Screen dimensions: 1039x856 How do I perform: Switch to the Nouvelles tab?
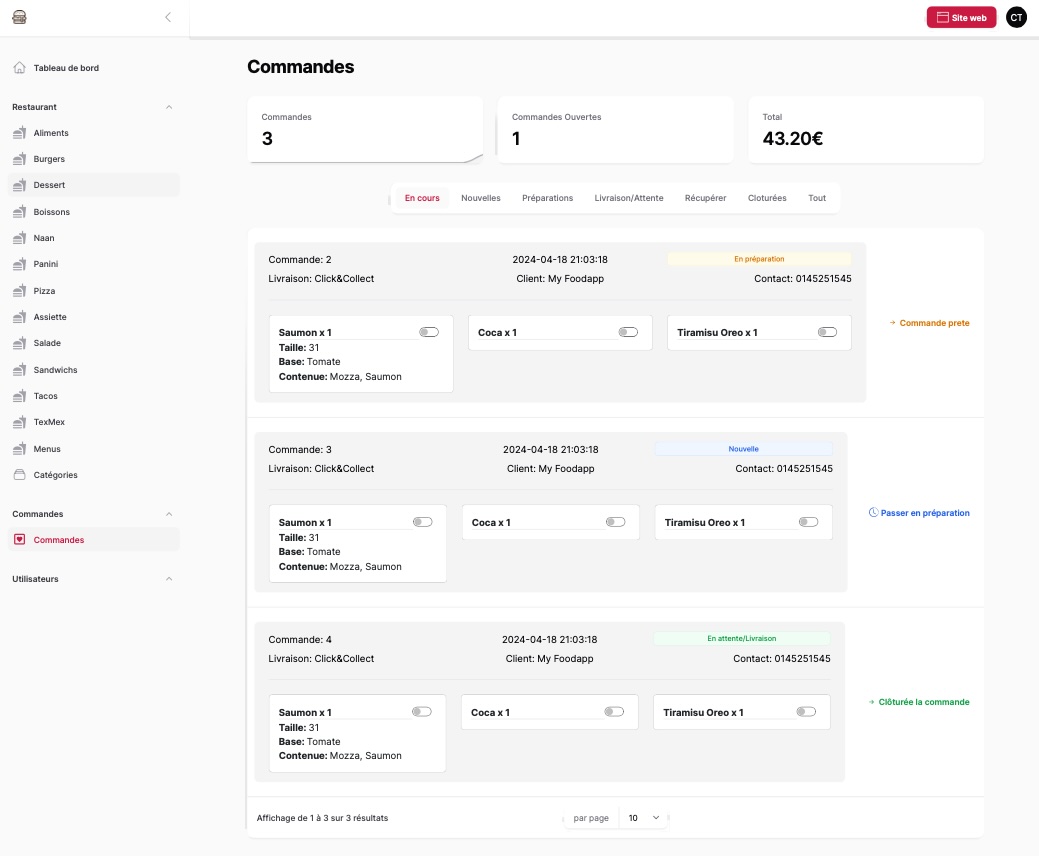click(480, 198)
